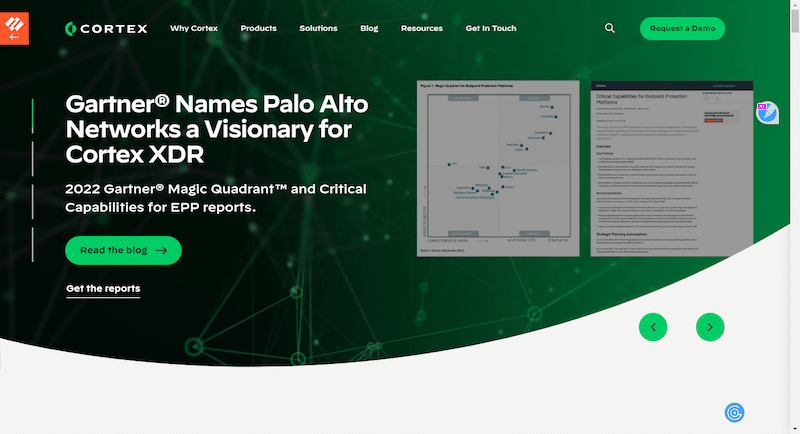
Task: Click the Palo Alto Networks orange logo icon
Action: point(14,29)
